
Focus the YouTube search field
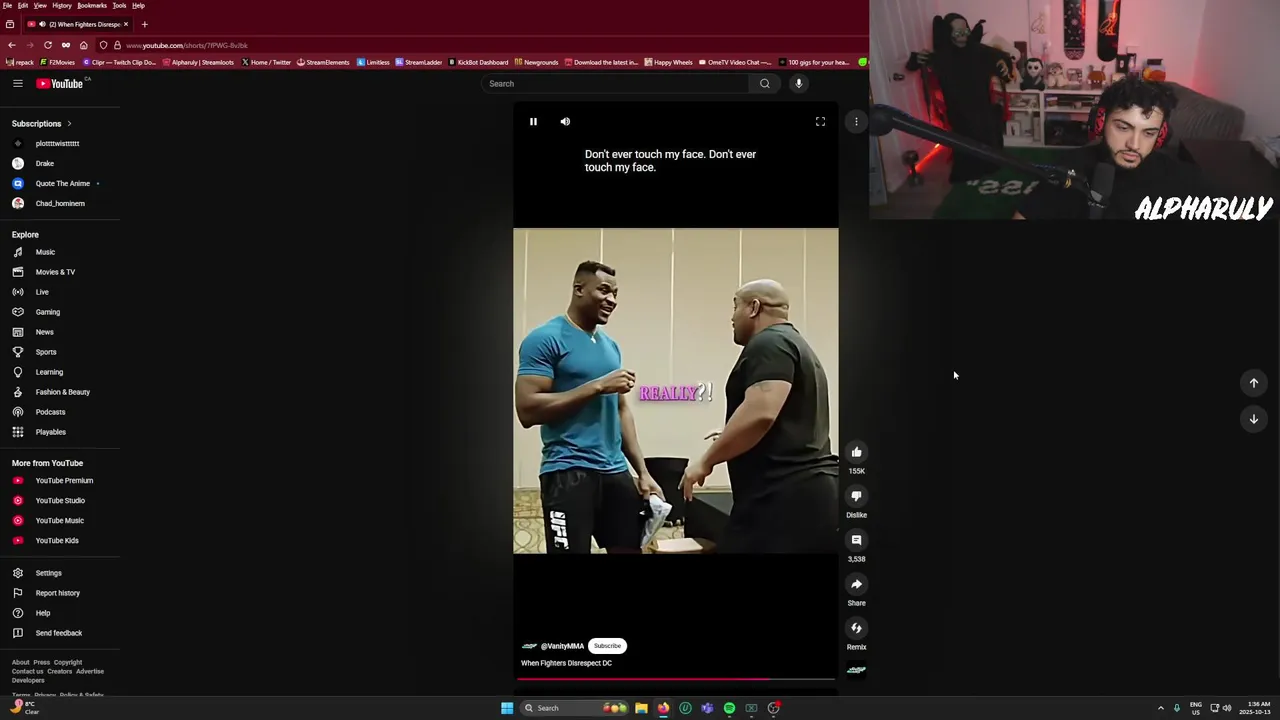click(x=616, y=83)
